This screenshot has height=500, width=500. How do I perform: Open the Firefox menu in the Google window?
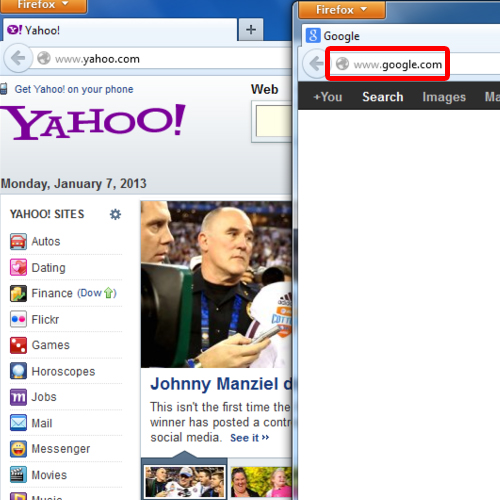click(342, 10)
